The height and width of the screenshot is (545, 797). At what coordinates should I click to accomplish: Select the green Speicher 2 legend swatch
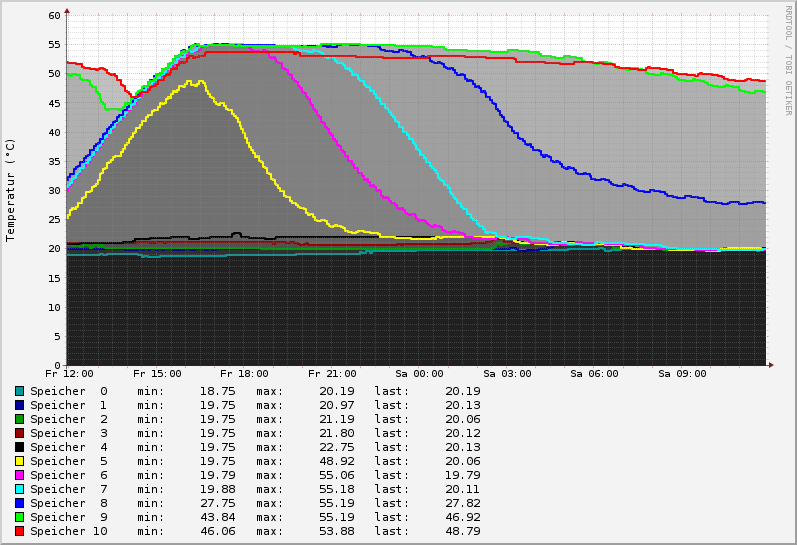[19, 419]
